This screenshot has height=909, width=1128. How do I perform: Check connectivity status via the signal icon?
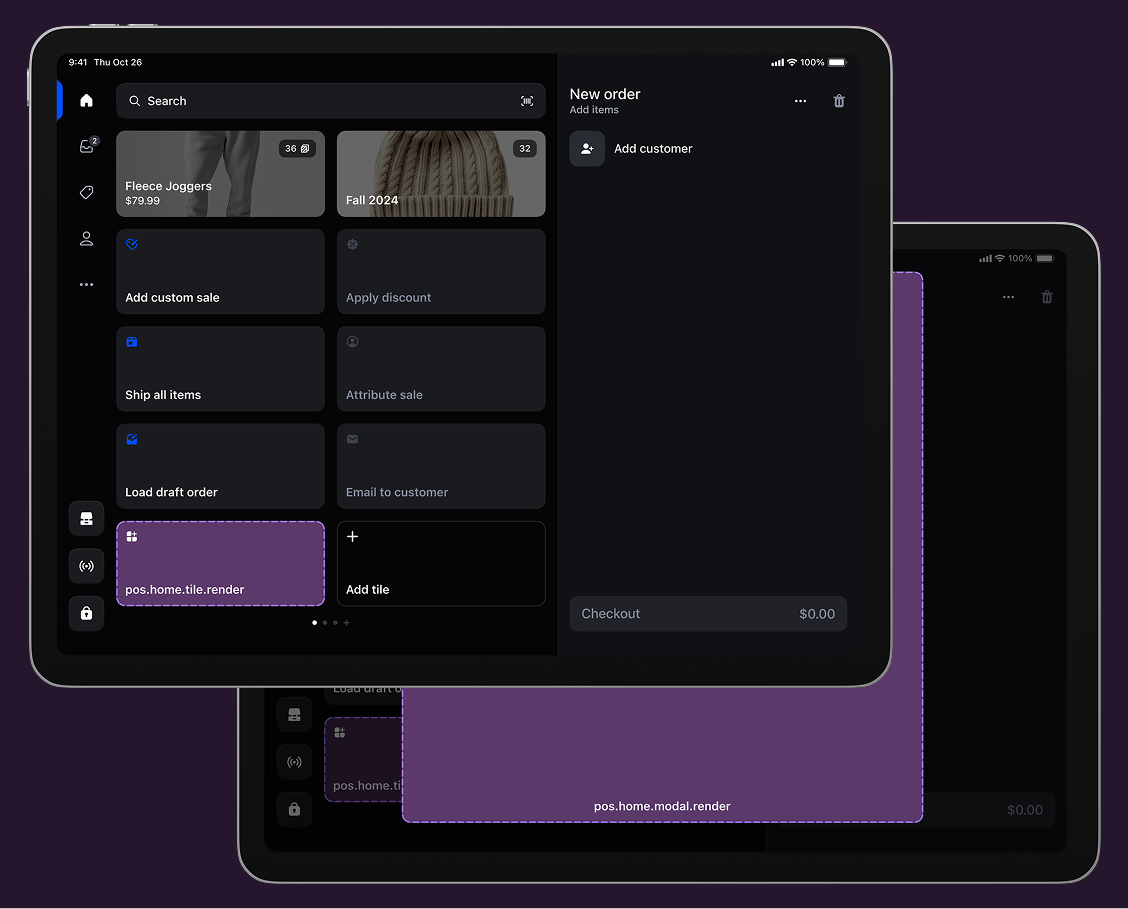point(86,565)
